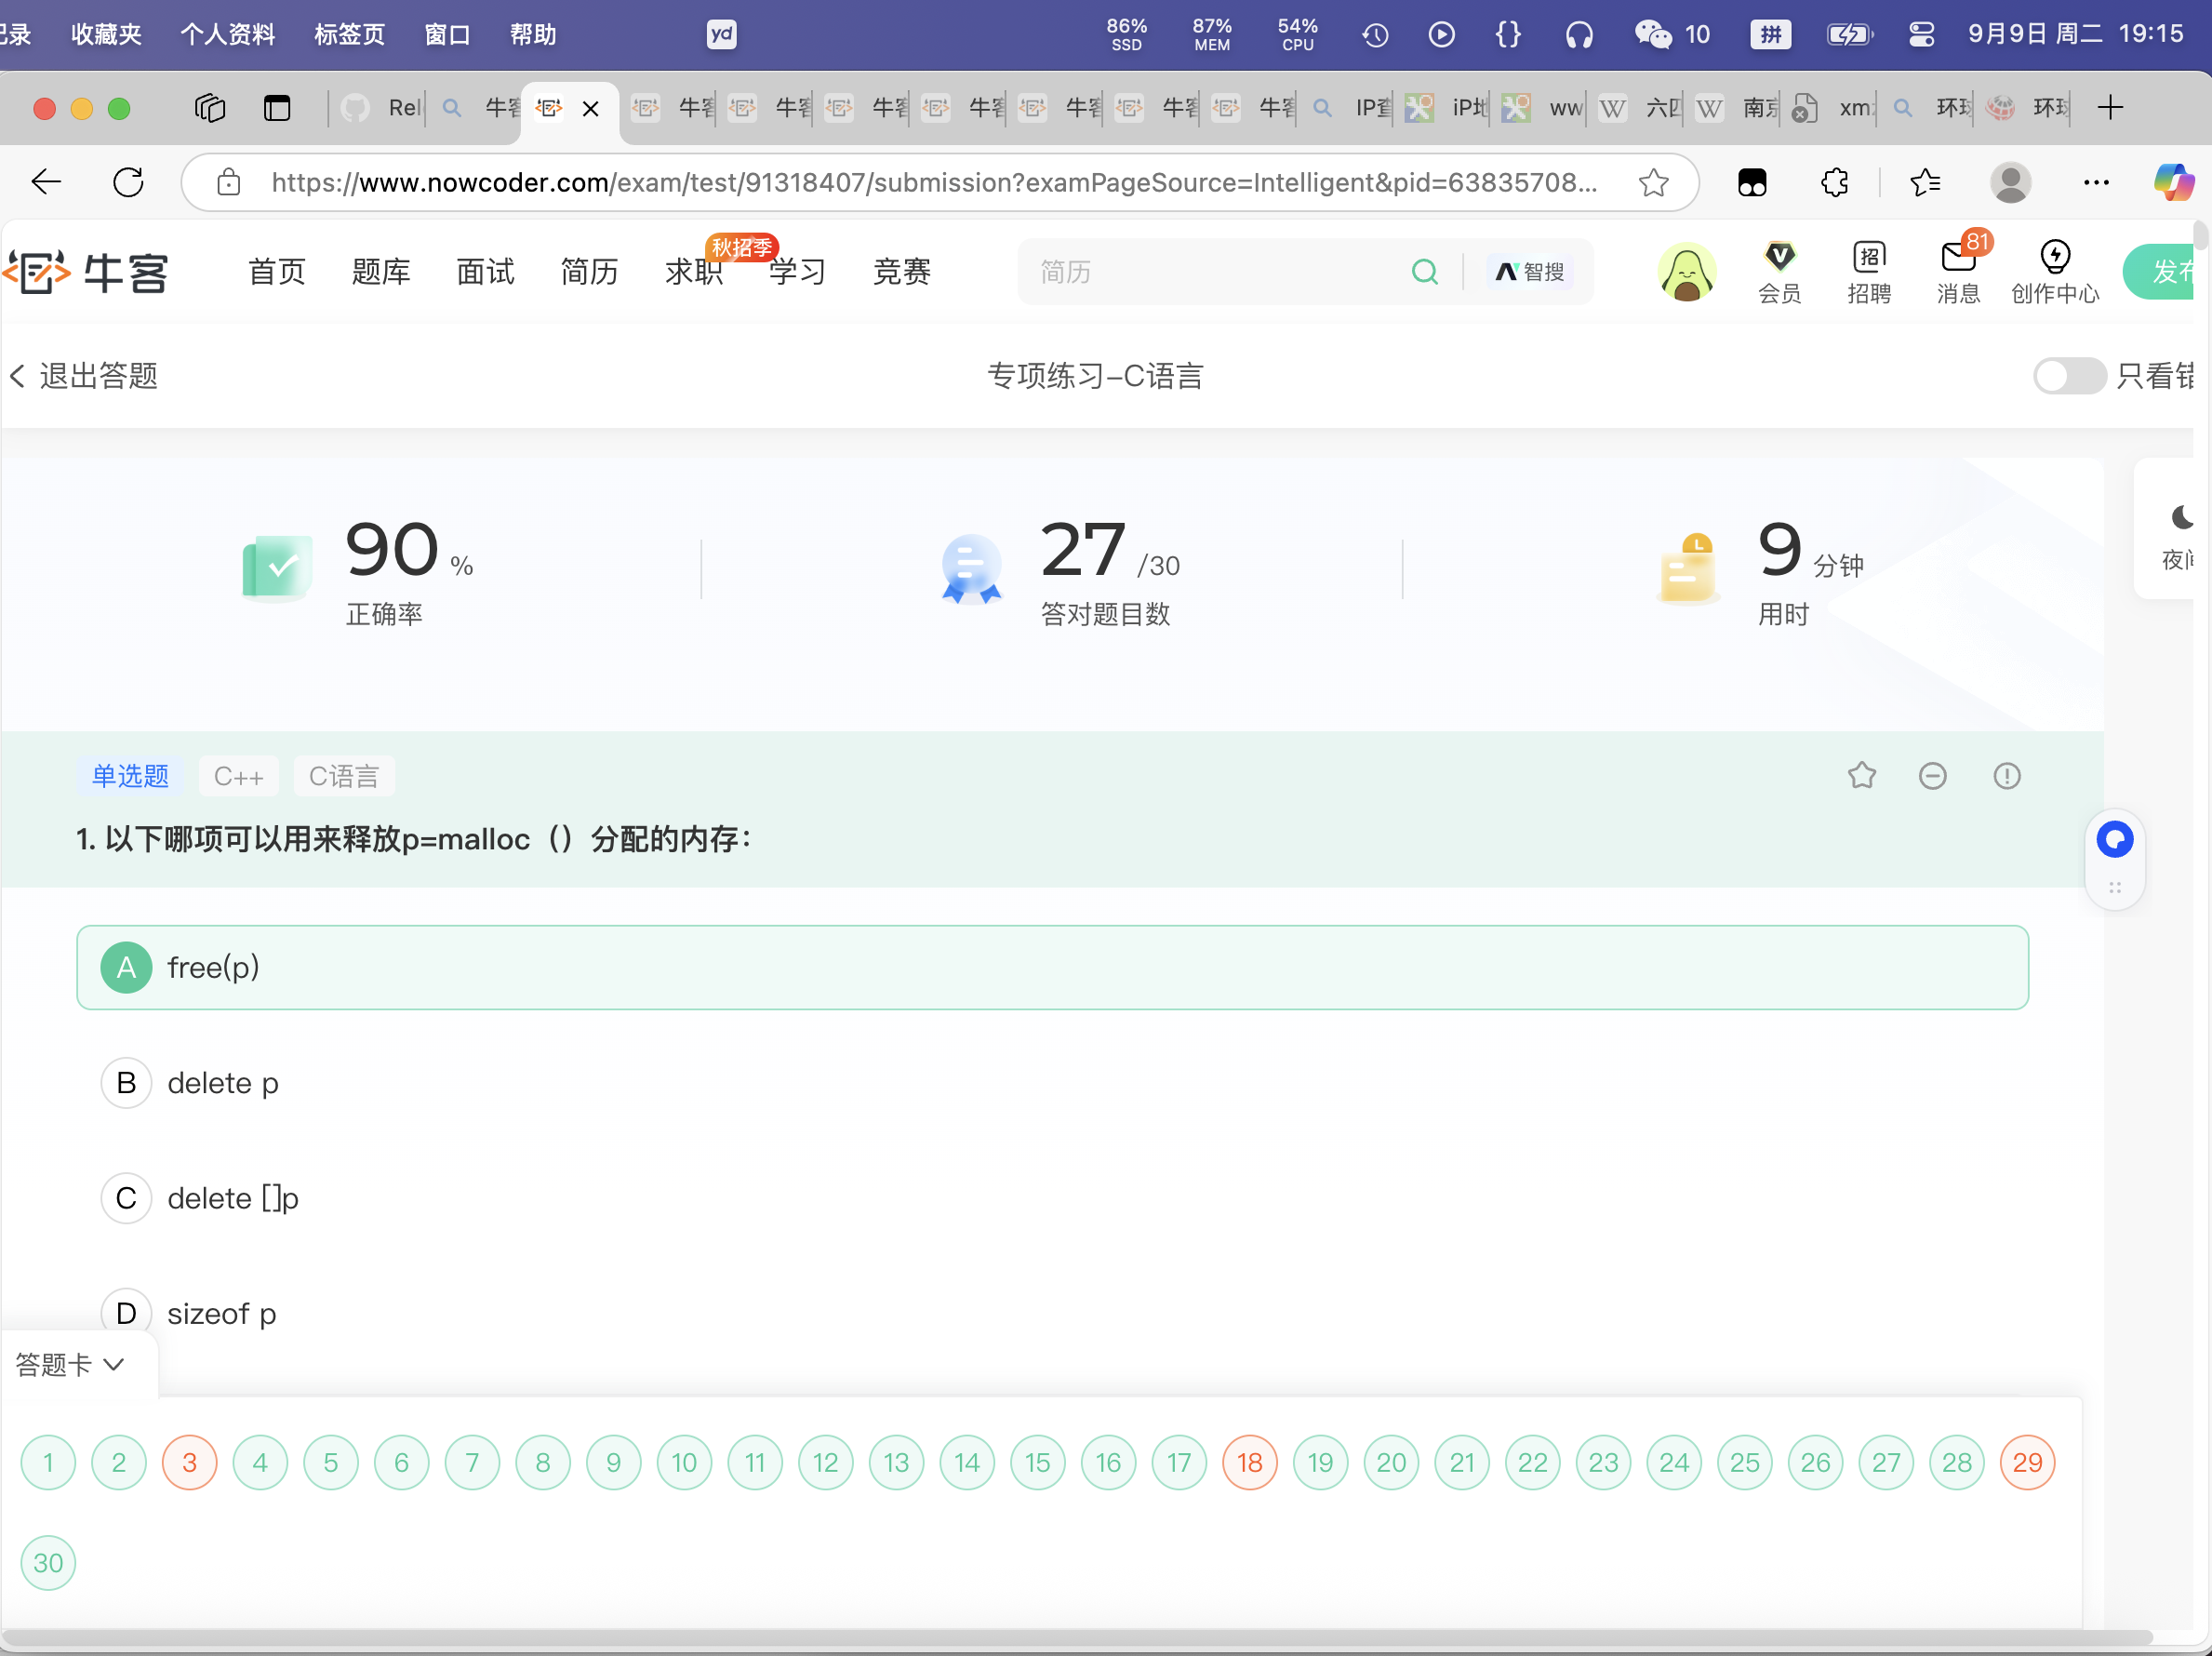This screenshot has height=1656, width=2212.
Task: Open the 学习 nav link
Action: point(797,272)
